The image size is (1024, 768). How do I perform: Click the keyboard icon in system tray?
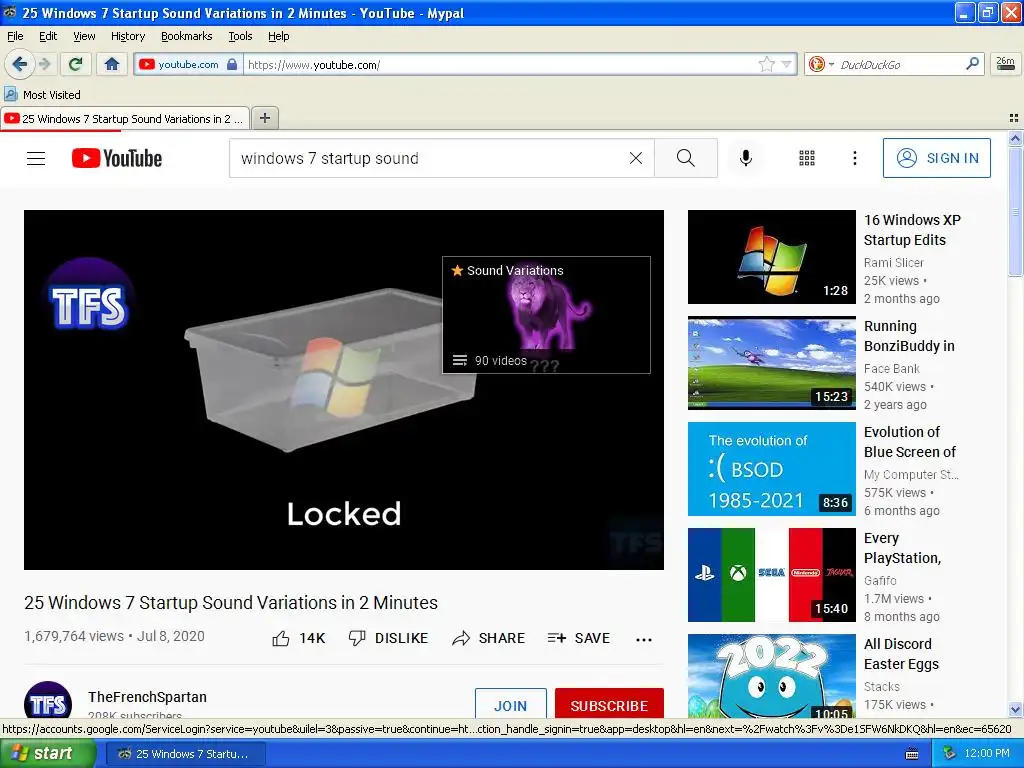[x=912, y=754]
